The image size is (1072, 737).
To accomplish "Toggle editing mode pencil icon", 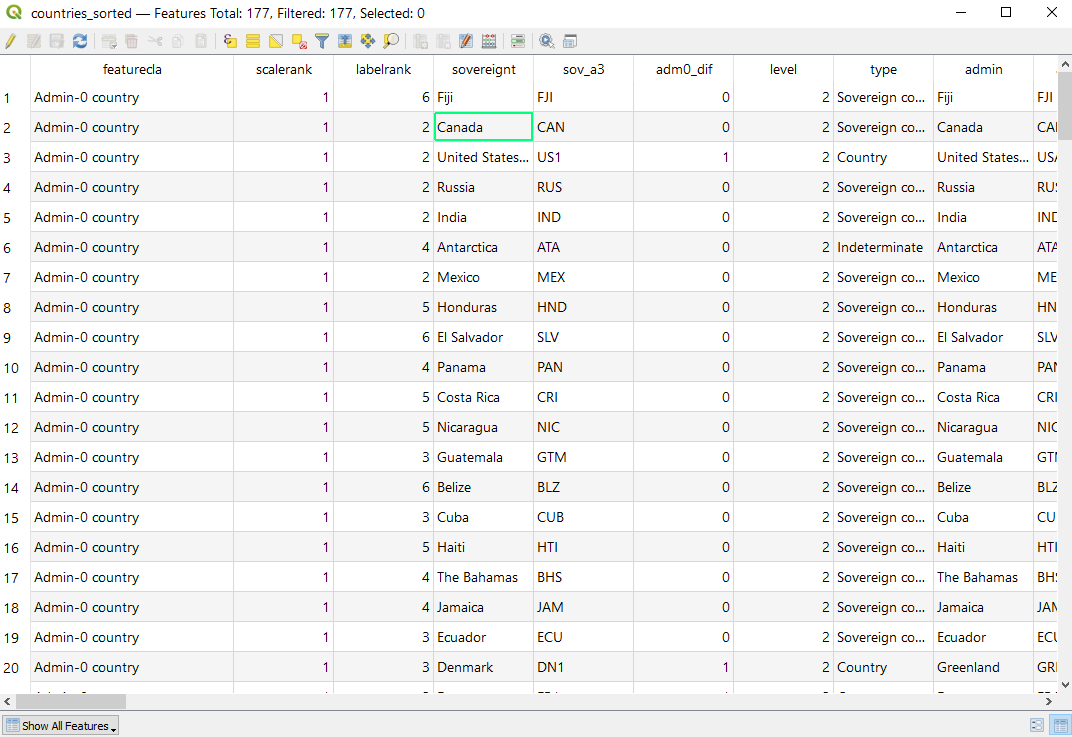I will [x=11, y=41].
